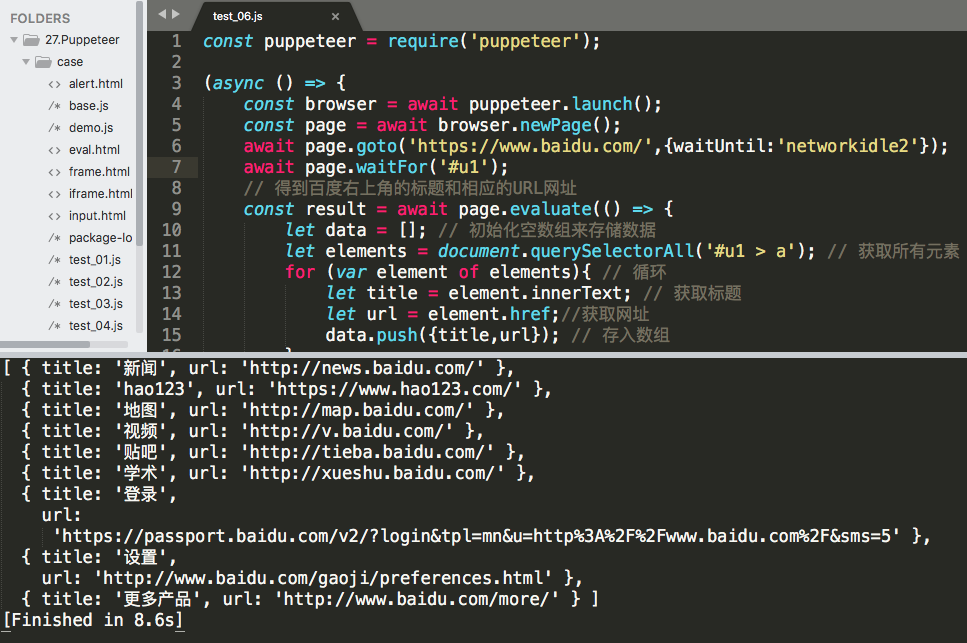The image size is (967, 643).
Task: Click the demo.js file type icon
Action: (x=55, y=128)
